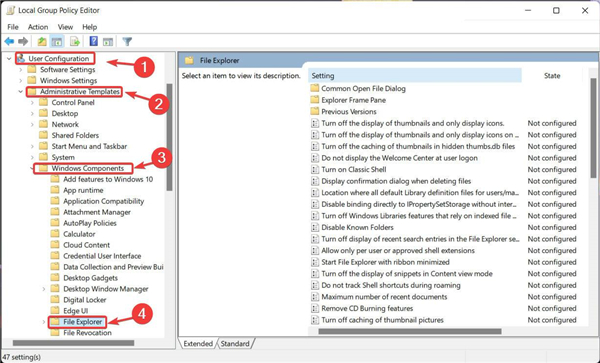Click the horizontal scrollbar of settings list

(410, 331)
